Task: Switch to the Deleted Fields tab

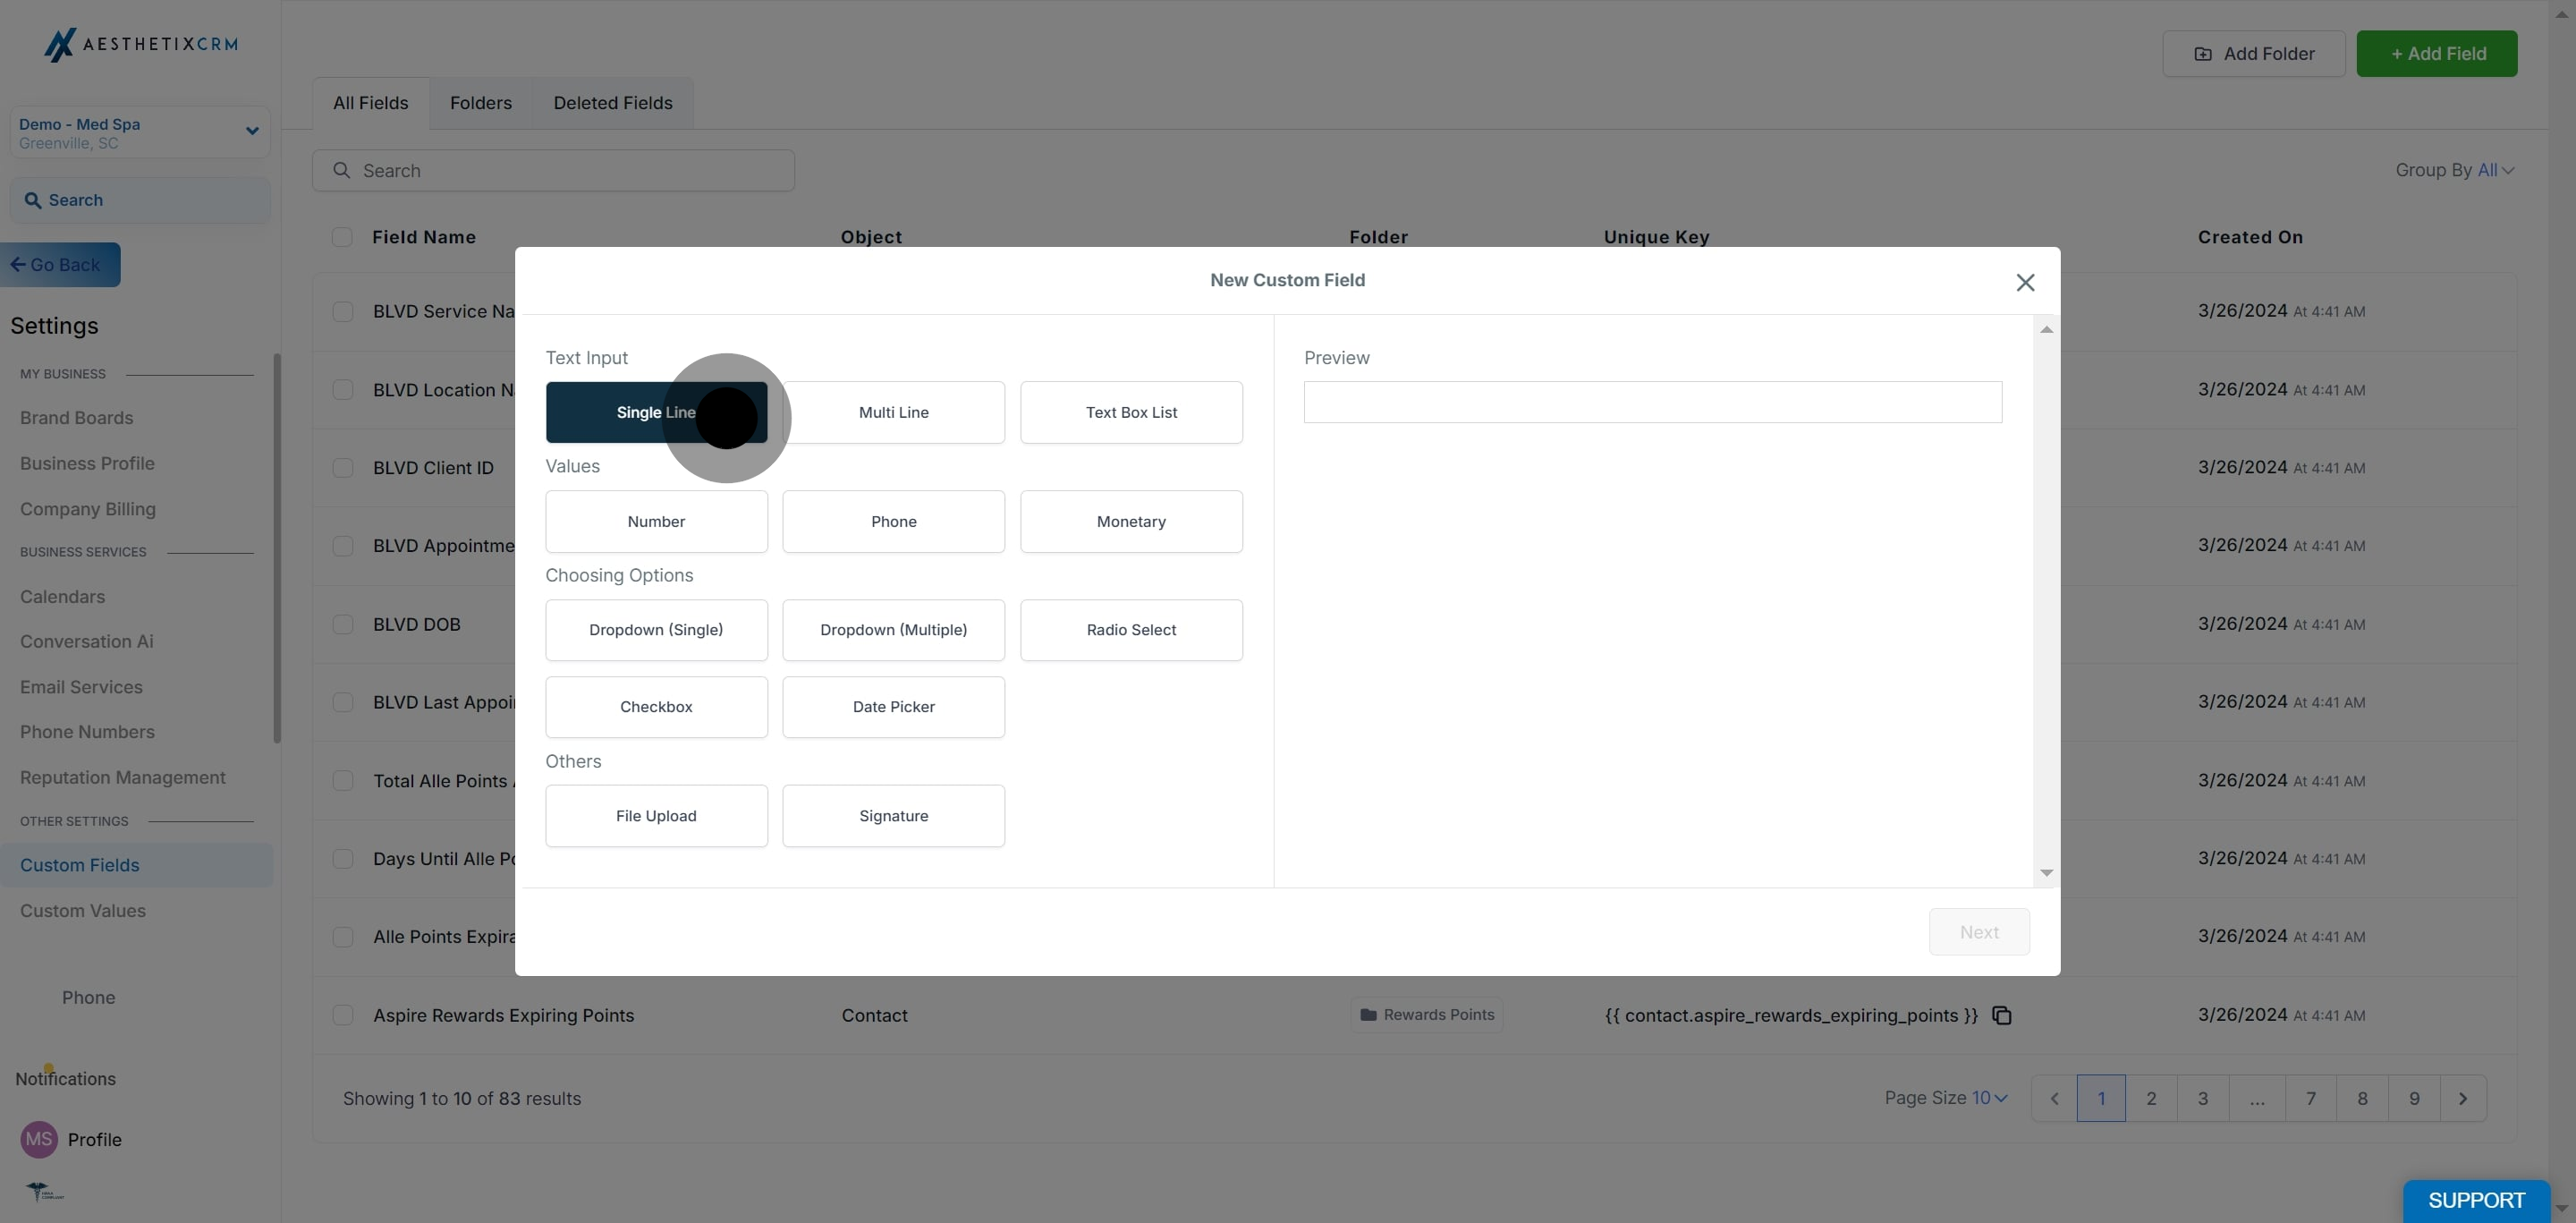Action: (612, 103)
